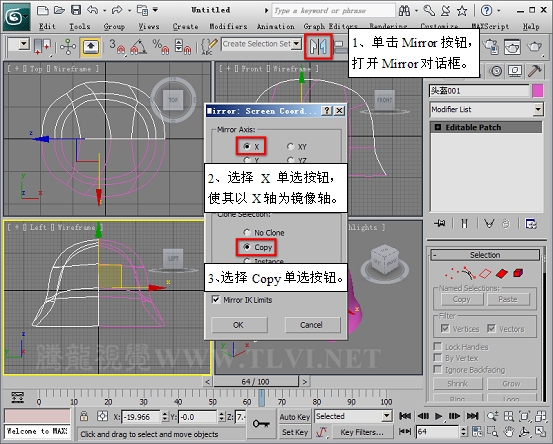Open the Modifiers menu
This screenshot has width=553, height=444.
pyautogui.click(x=228, y=26)
